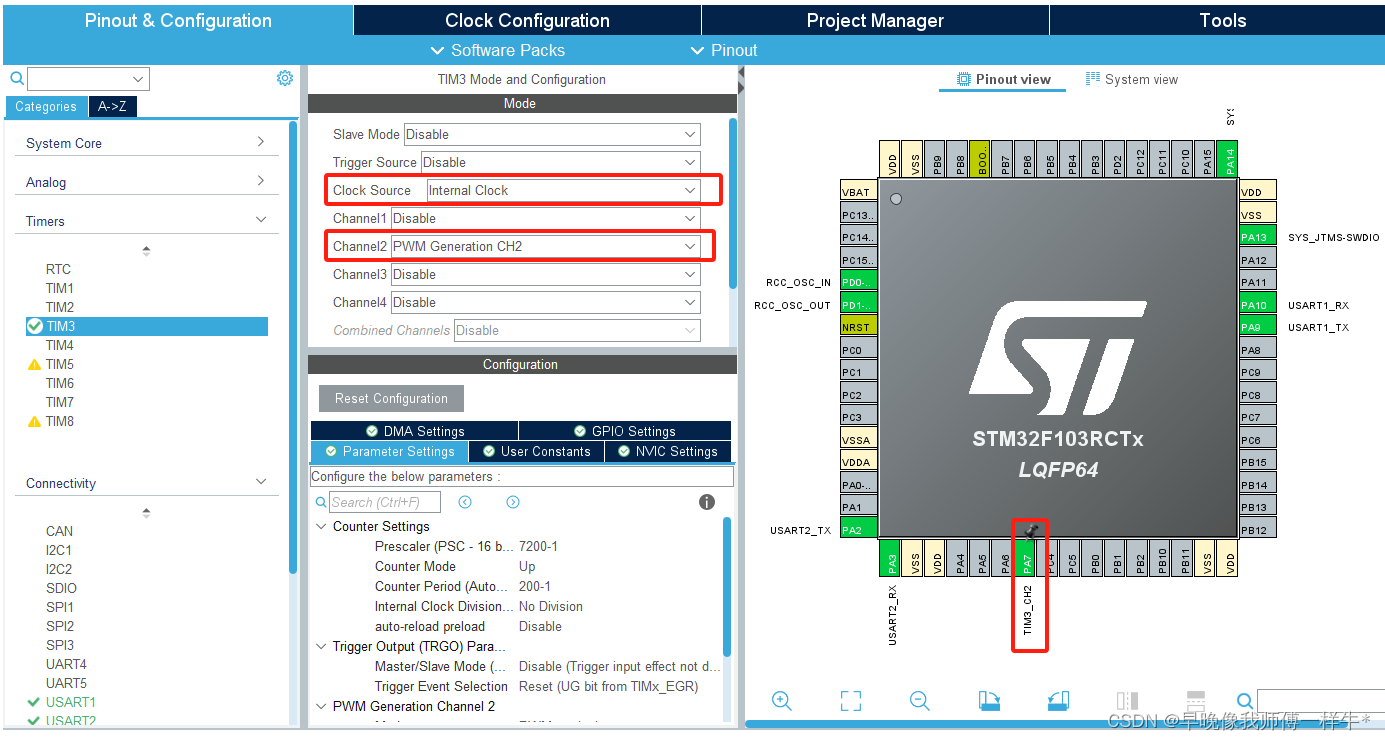The width and height of the screenshot is (1385, 740).
Task: Click the search icon beside categories filter
Action: [17, 78]
